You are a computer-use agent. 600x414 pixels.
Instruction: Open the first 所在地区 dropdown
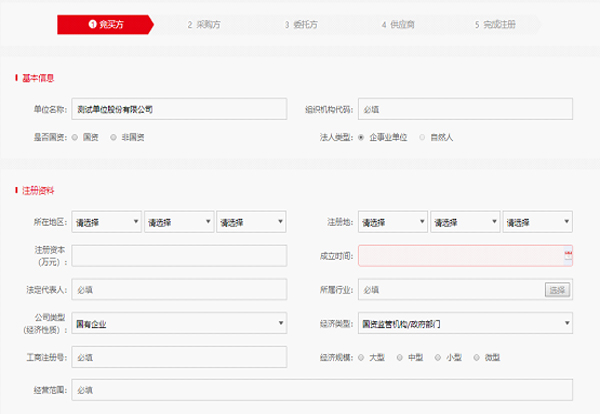tap(106, 222)
